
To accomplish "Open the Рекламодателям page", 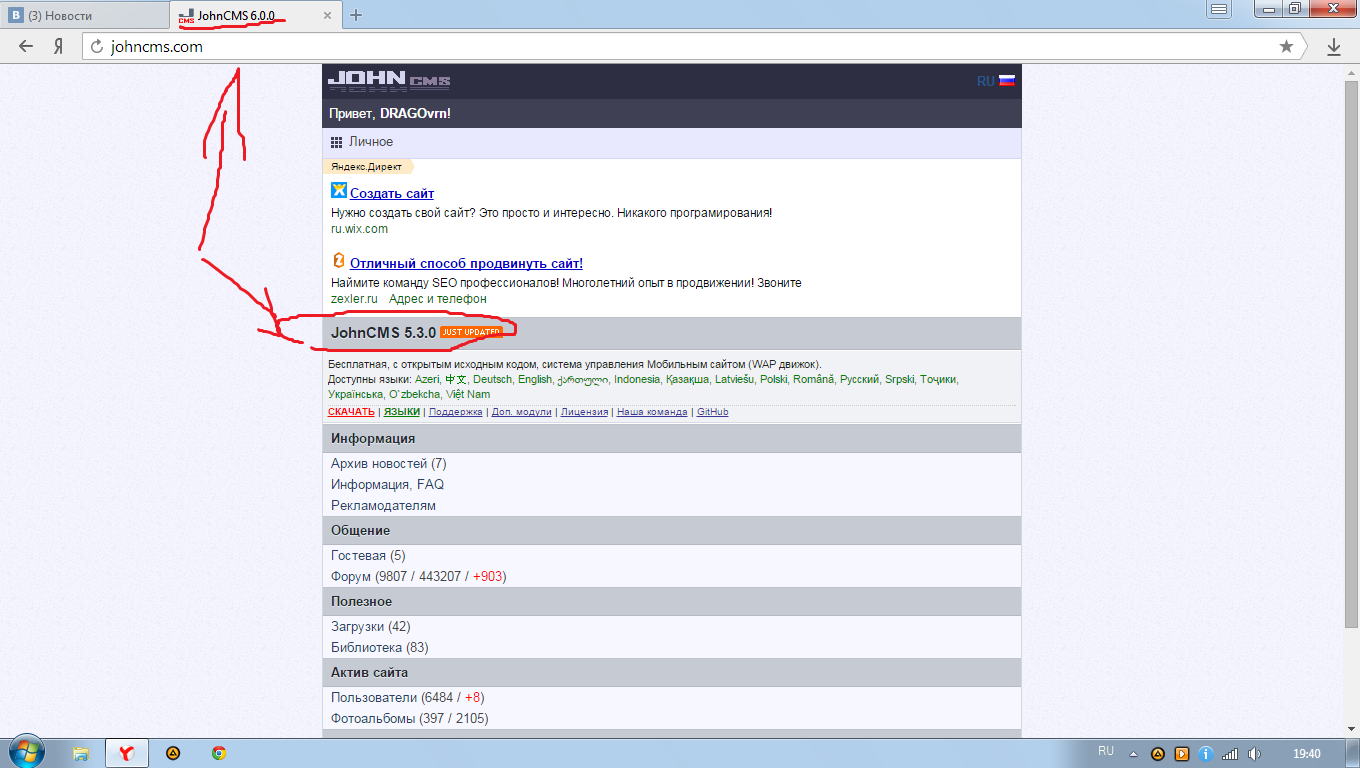I will tap(384, 505).
